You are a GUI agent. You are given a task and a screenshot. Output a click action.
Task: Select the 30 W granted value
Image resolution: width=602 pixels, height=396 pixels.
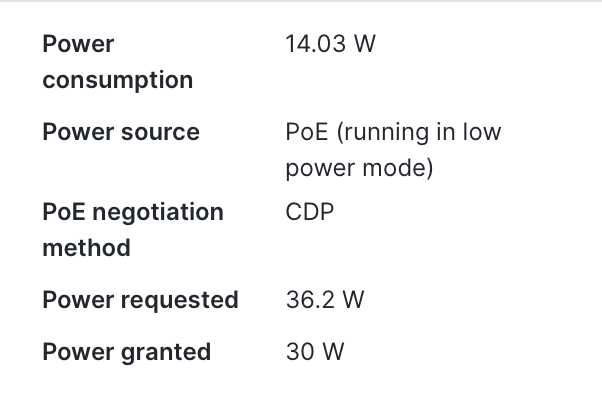tap(315, 352)
